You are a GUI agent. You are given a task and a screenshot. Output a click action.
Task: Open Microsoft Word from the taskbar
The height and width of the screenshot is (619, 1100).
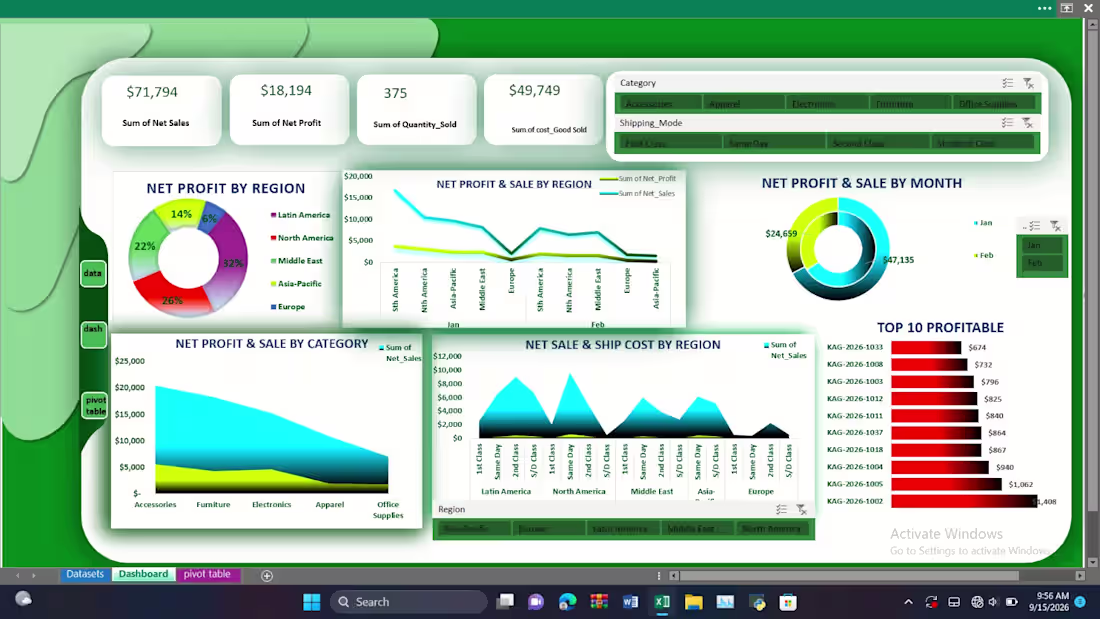pos(630,602)
